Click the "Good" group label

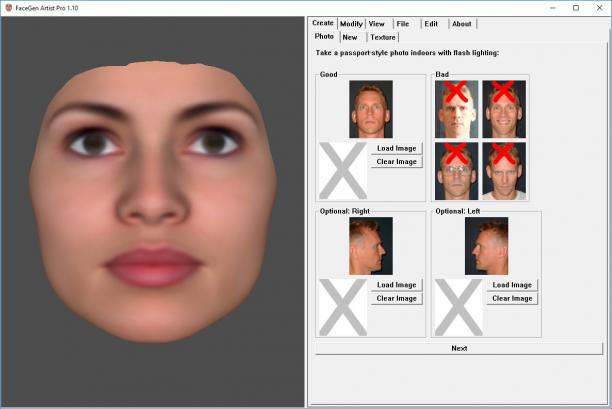point(328,74)
